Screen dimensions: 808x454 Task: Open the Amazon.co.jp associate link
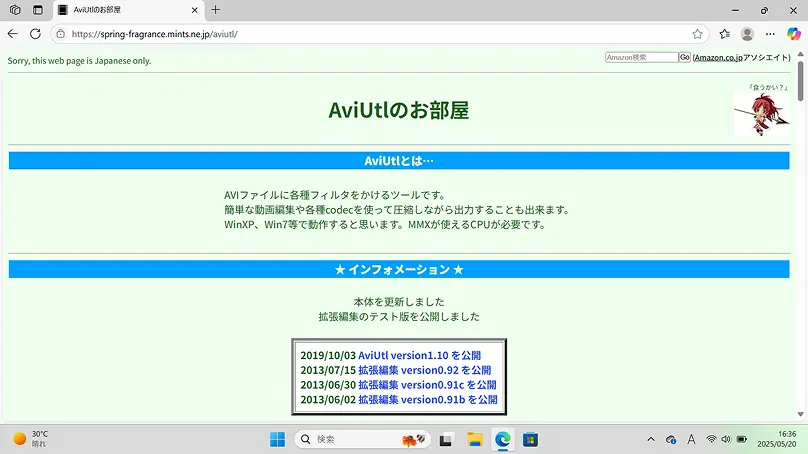718,58
